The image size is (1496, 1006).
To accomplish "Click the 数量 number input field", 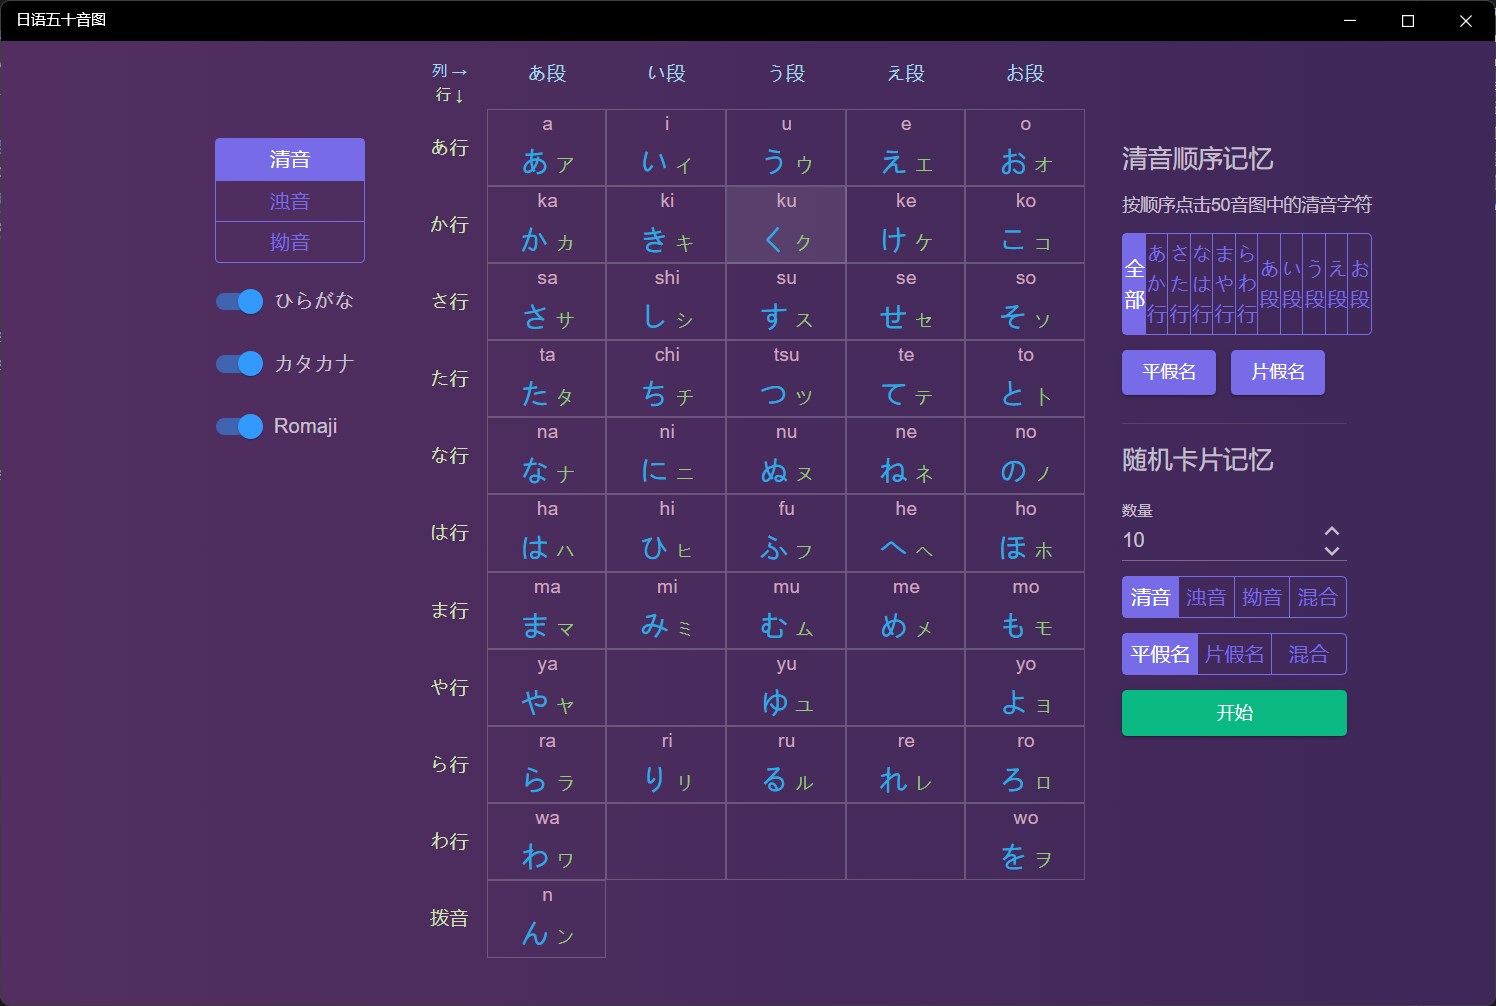I will (x=1220, y=540).
